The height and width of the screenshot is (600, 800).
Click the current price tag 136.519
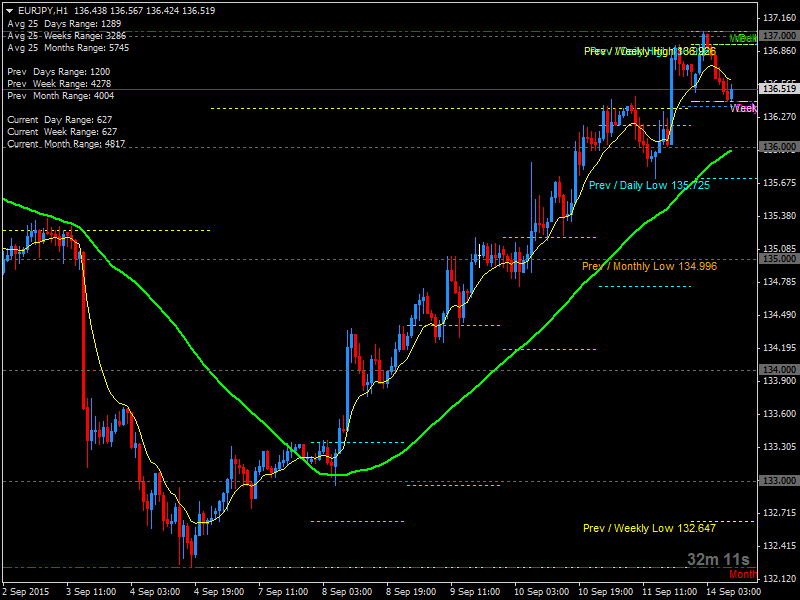point(779,88)
